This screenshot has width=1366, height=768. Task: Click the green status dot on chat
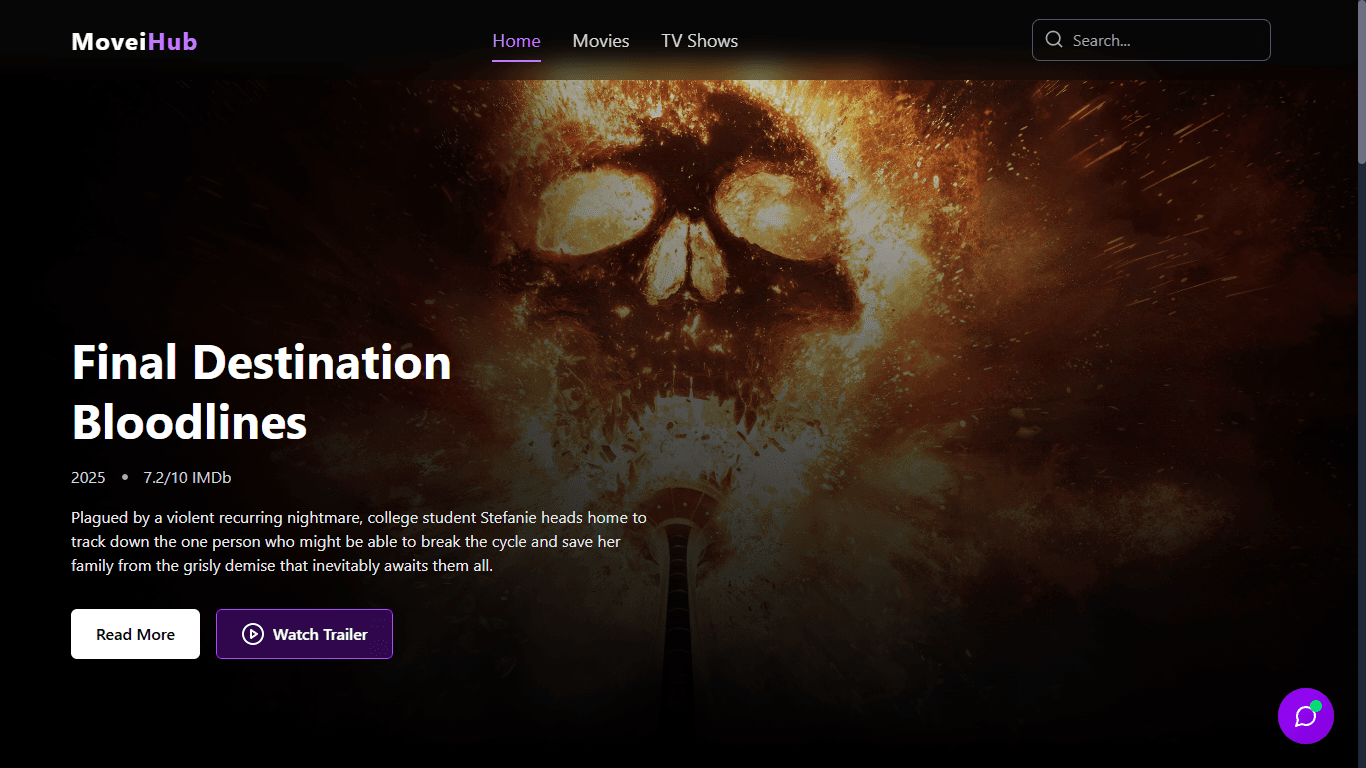tap(1316, 706)
